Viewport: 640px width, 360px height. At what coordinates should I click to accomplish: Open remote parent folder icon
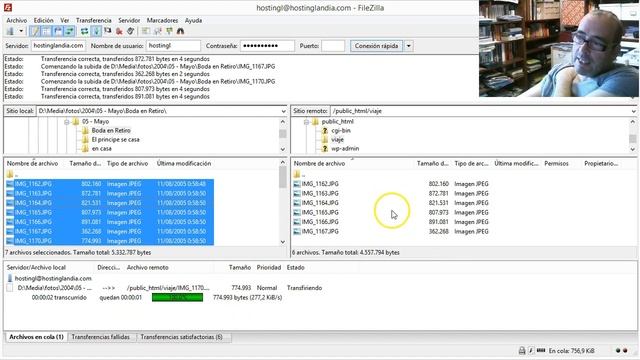pos(297,174)
